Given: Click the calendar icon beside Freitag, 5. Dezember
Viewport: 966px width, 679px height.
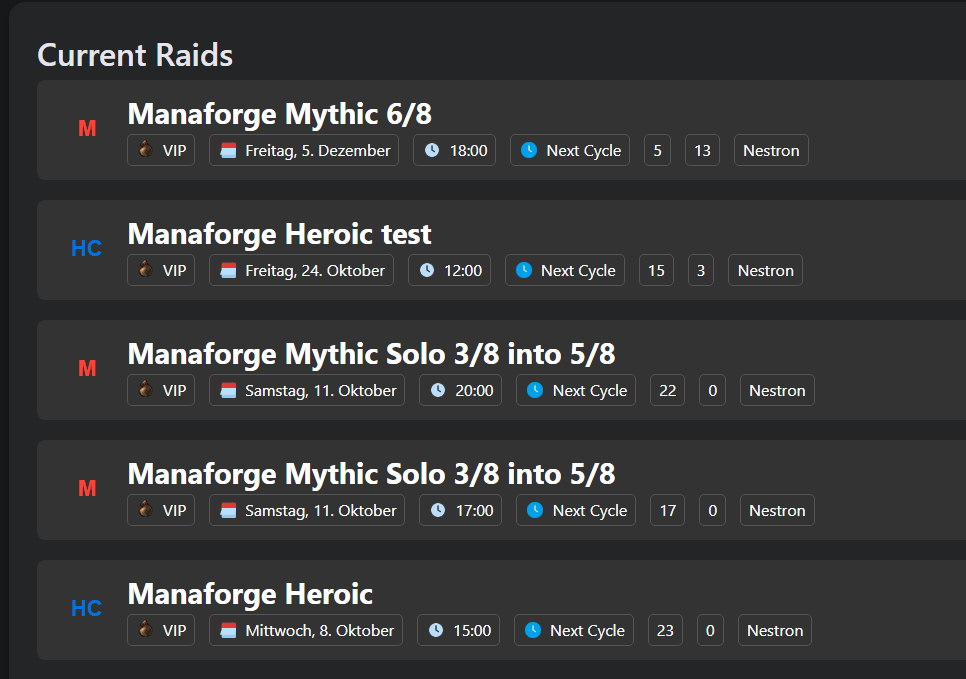Looking at the screenshot, I should point(228,151).
